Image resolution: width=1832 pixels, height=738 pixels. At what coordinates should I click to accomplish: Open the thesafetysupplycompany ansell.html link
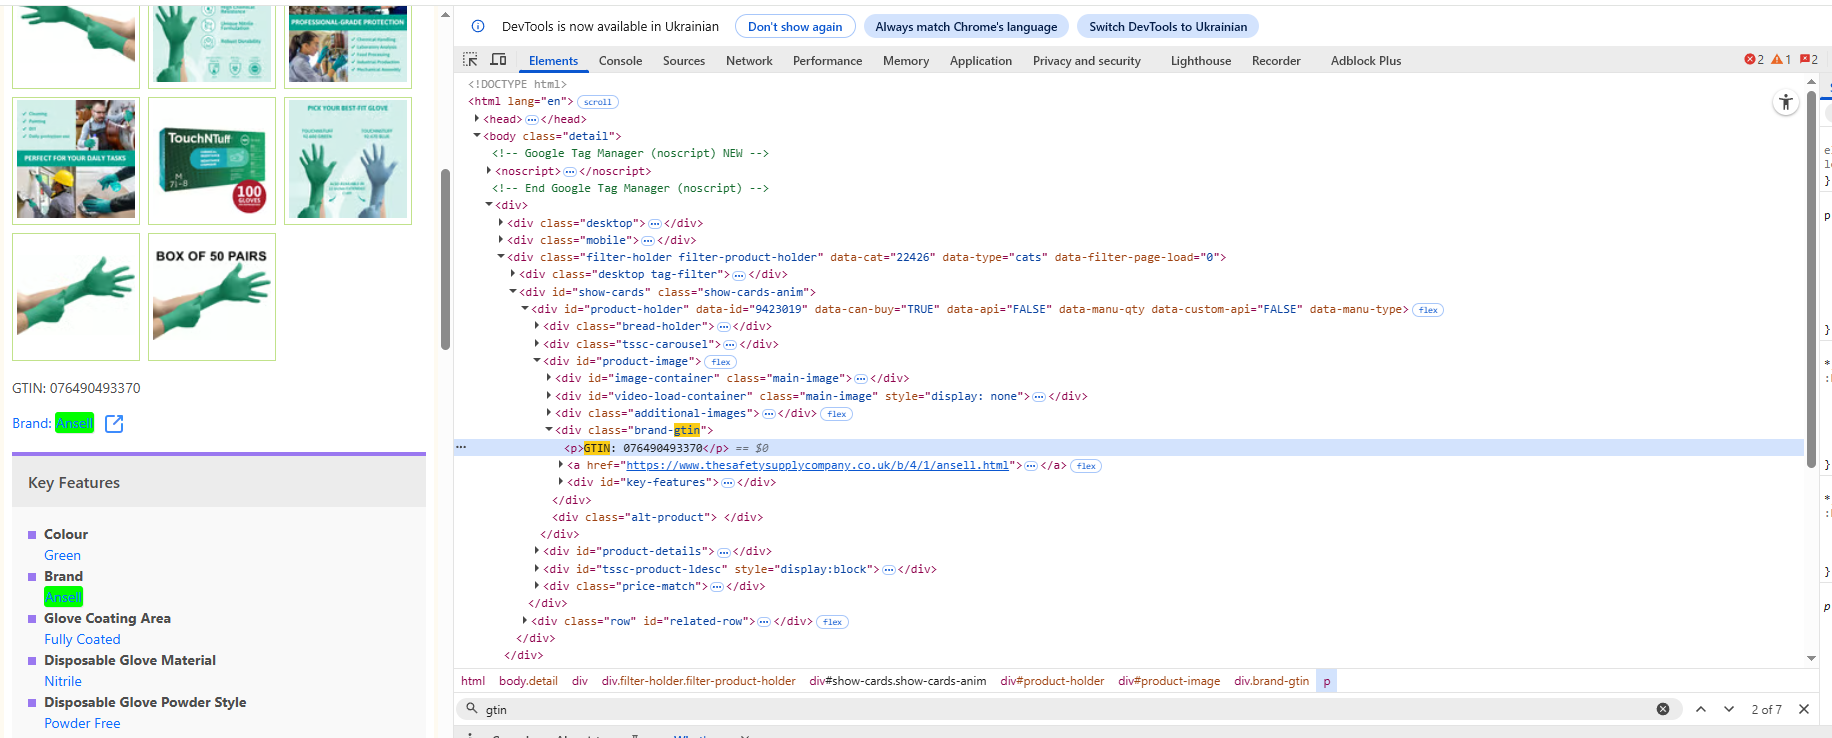pos(818,465)
